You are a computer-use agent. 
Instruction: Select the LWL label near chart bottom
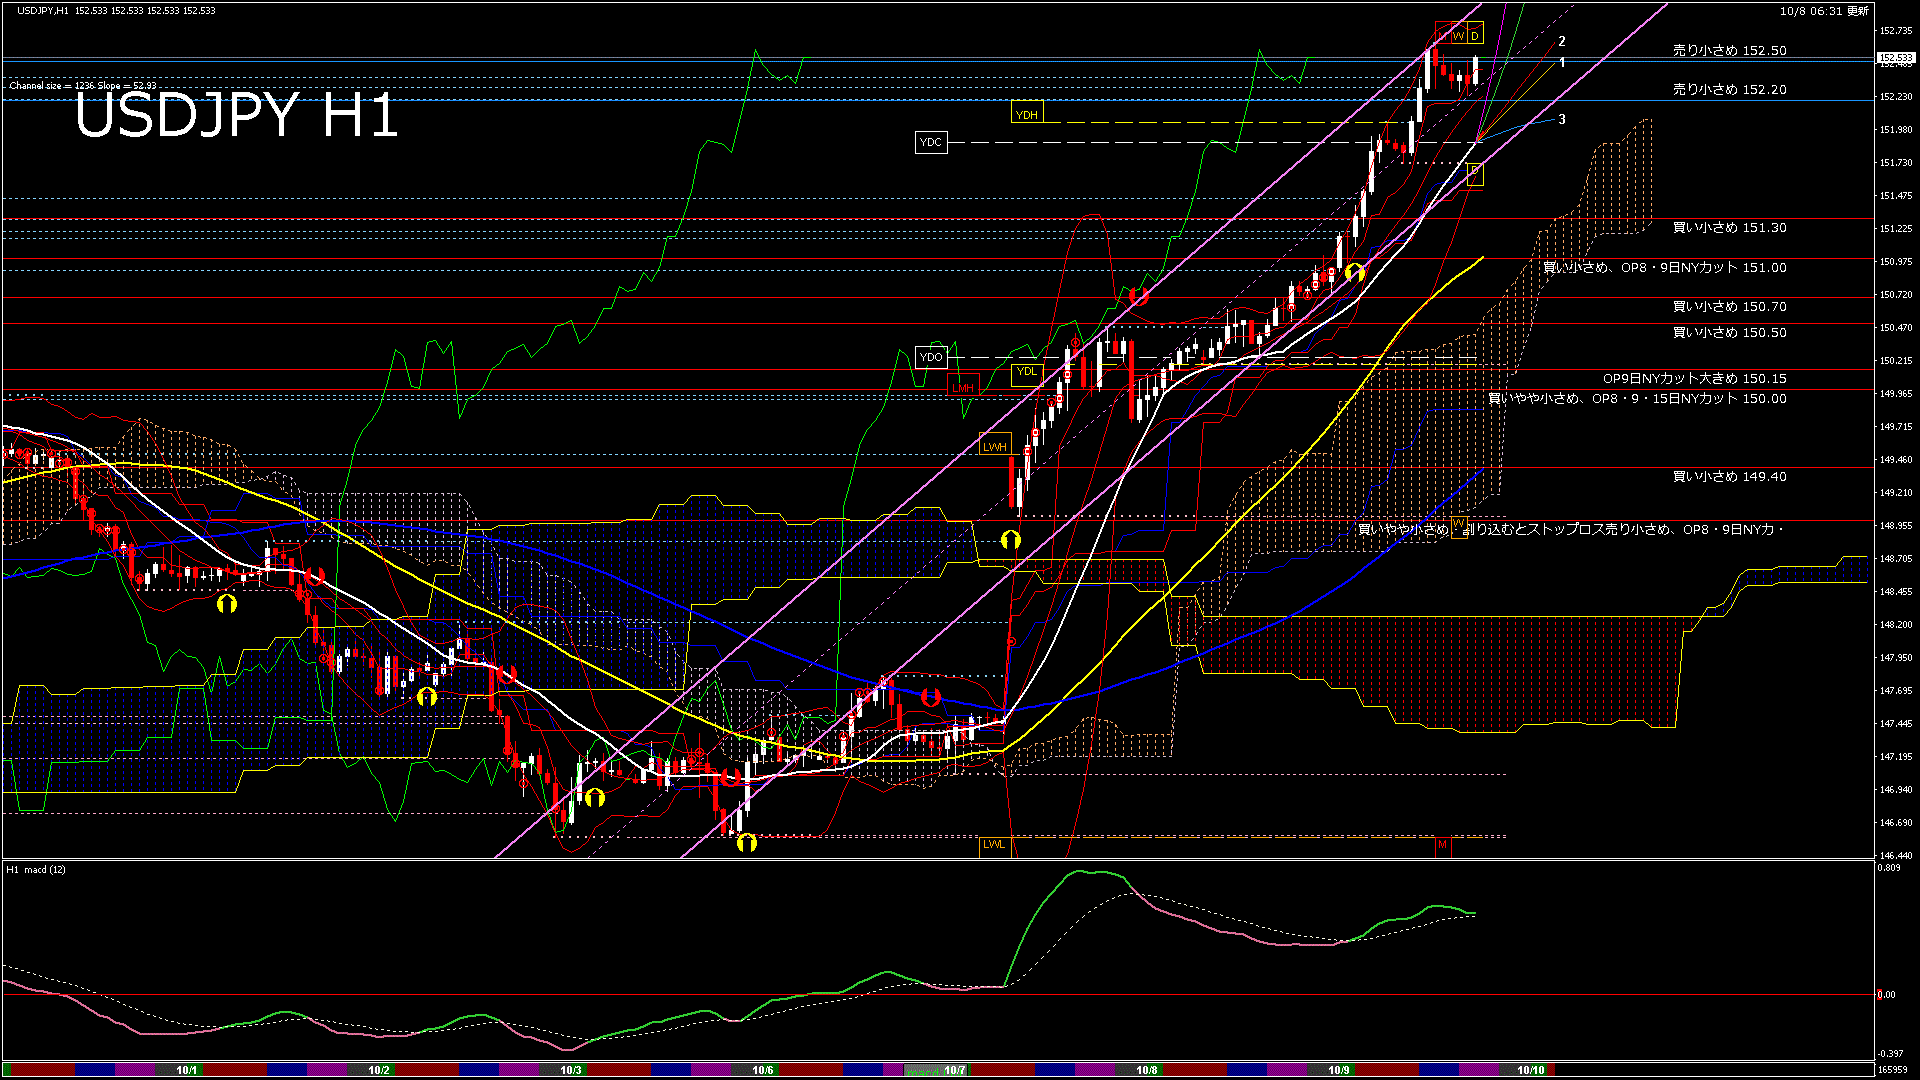(x=993, y=844)
